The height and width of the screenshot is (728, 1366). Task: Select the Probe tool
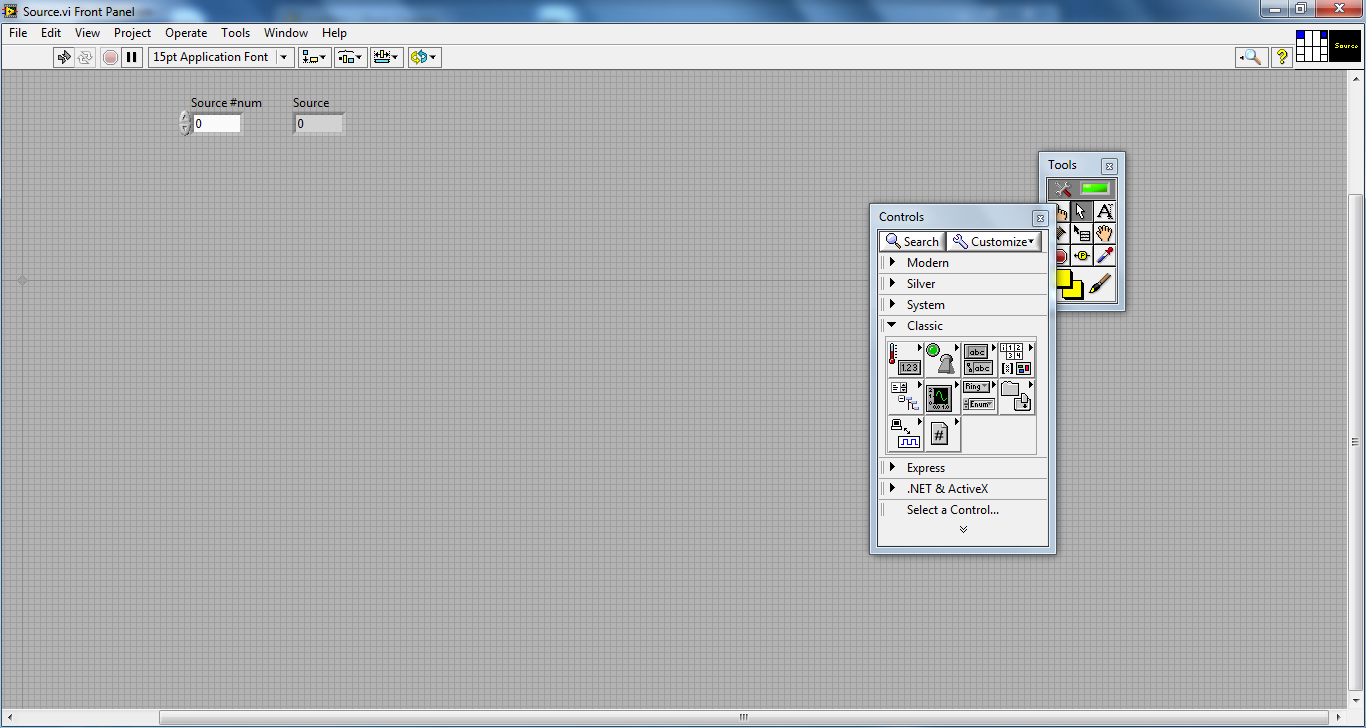point(1082,255)
